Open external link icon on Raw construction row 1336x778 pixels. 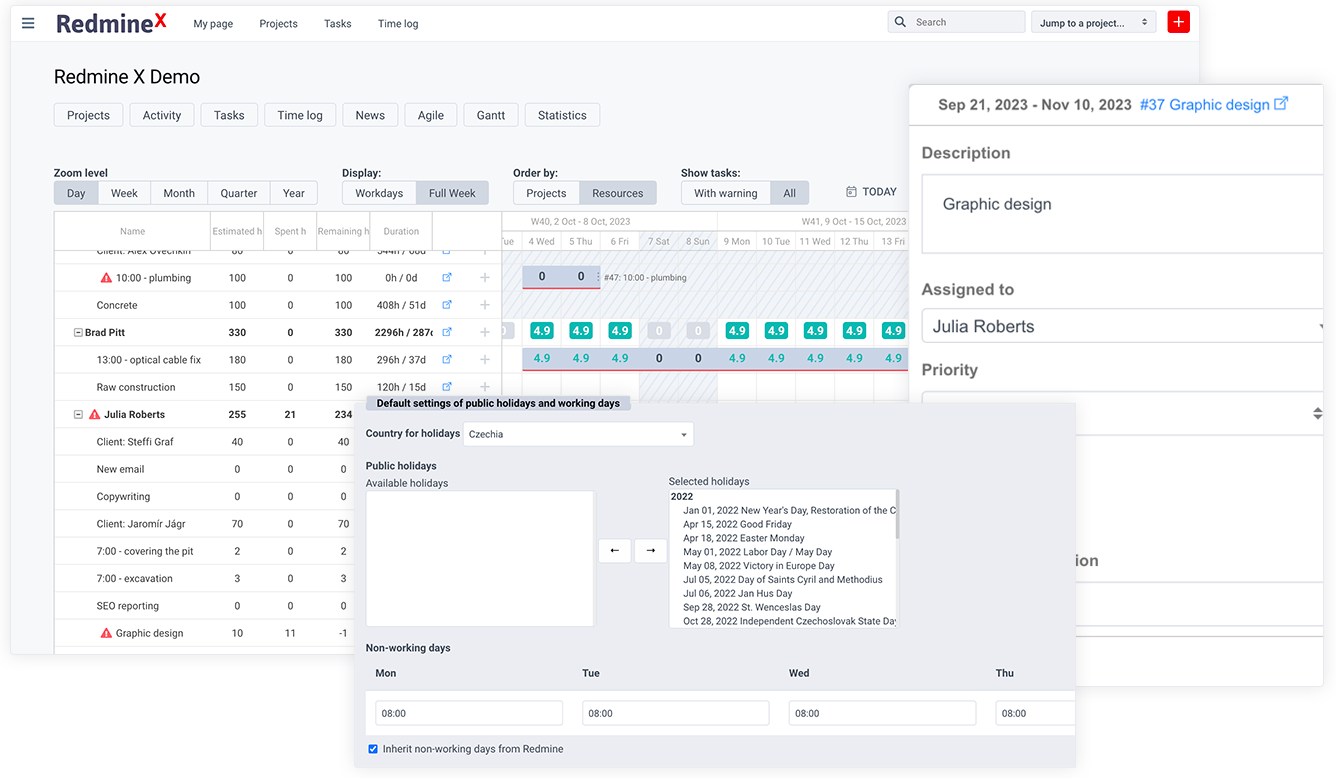point(446,387)
